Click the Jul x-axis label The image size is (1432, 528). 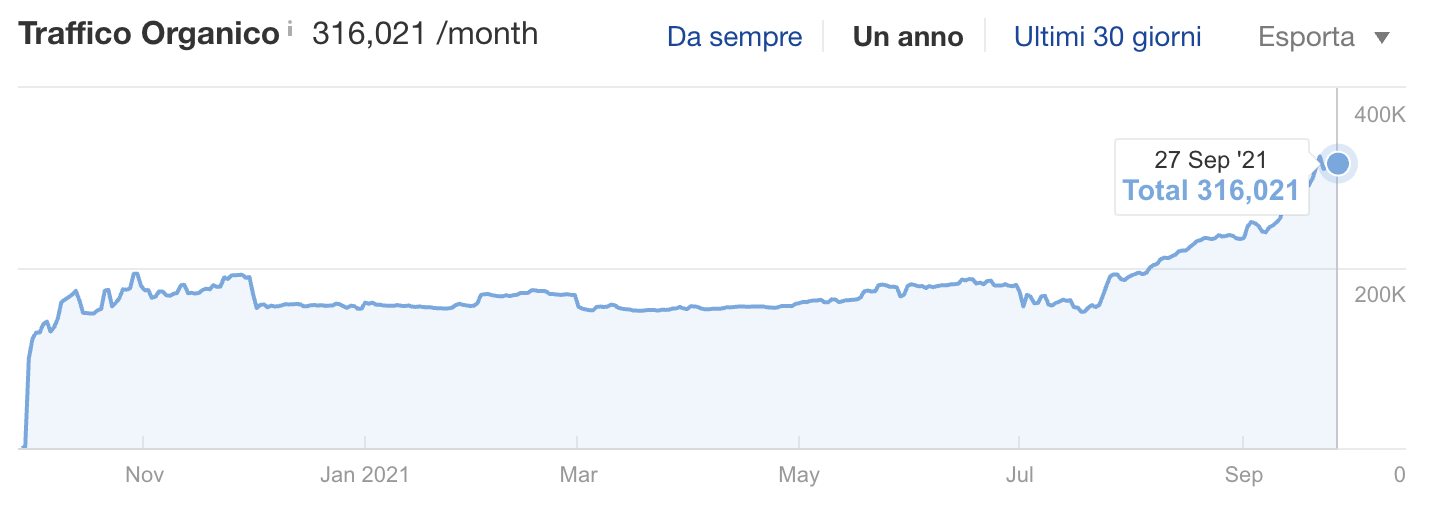point(1020,475)
